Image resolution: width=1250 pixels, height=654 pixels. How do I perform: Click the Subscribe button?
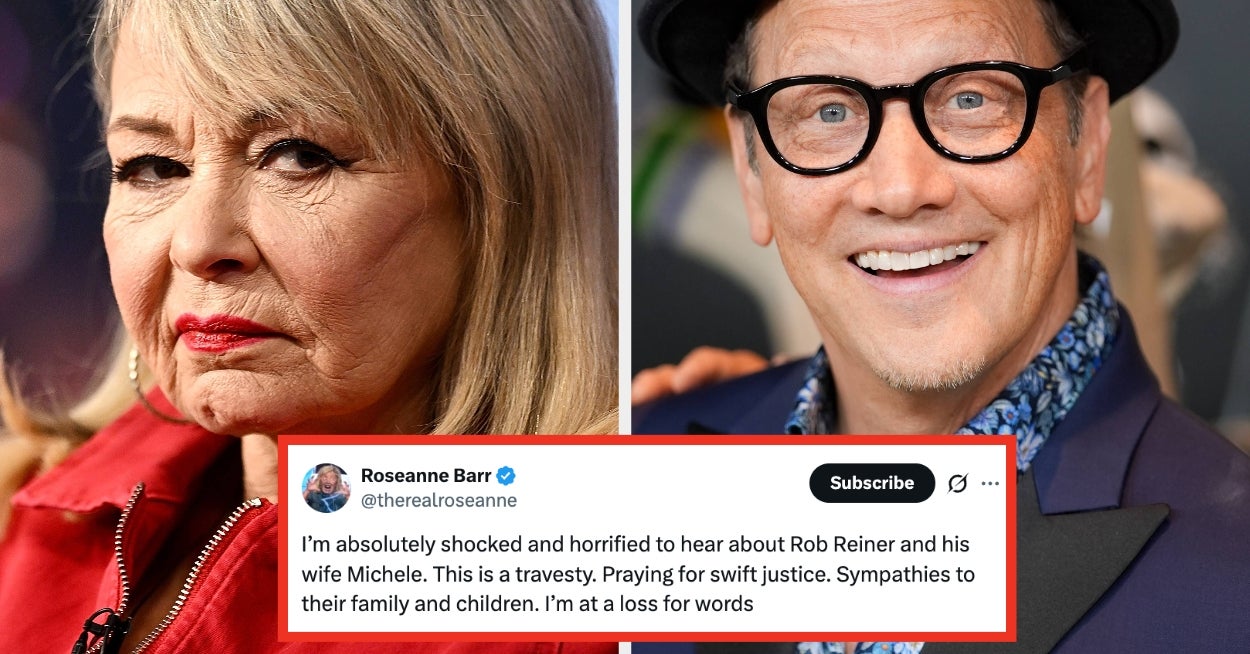[x=872, y=483]
